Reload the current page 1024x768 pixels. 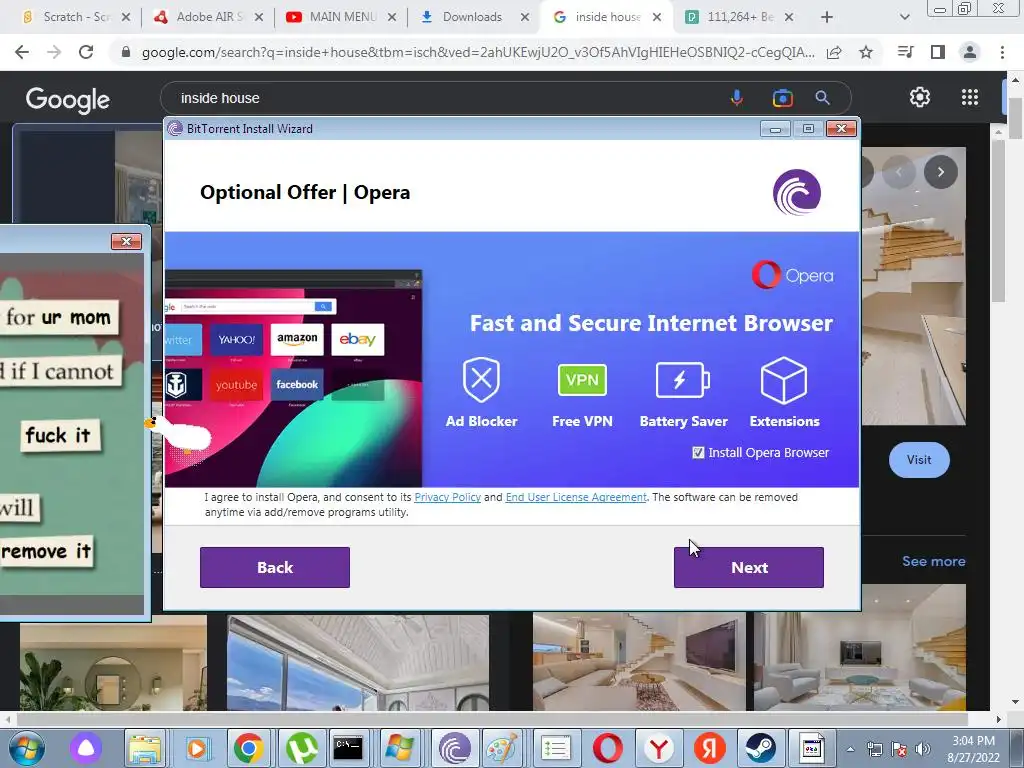pos(86,52)
